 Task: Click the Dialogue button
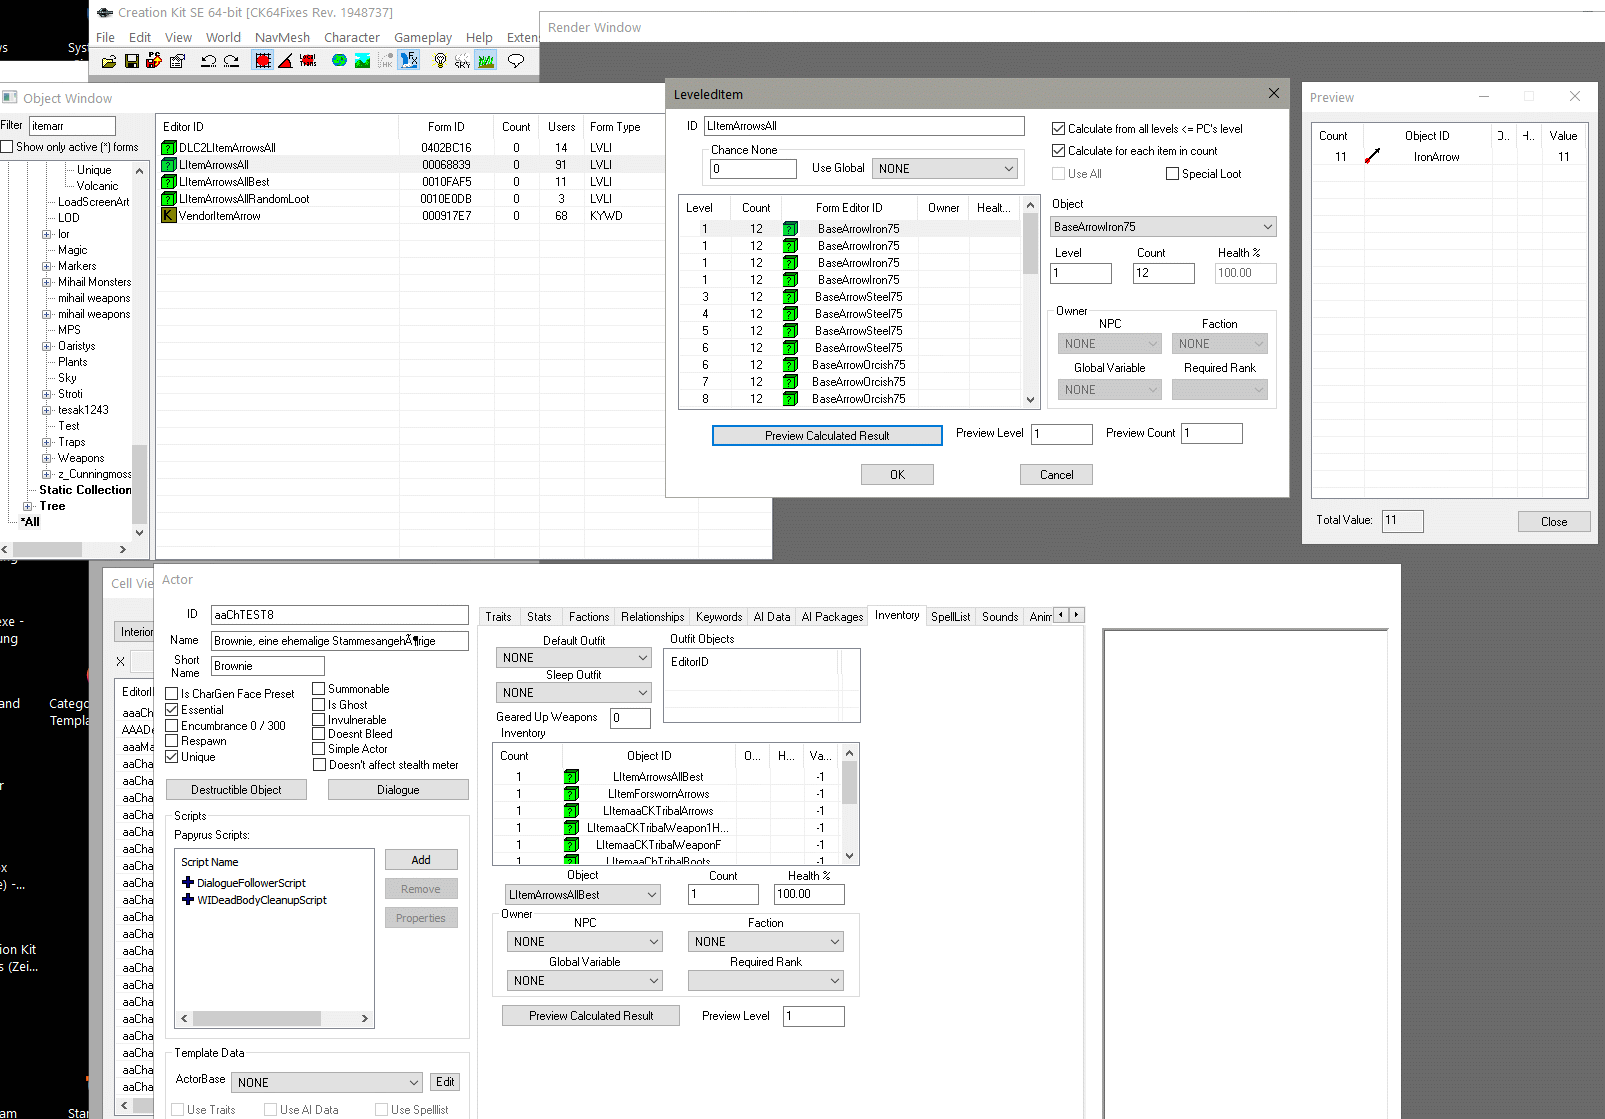pos(398,790)
